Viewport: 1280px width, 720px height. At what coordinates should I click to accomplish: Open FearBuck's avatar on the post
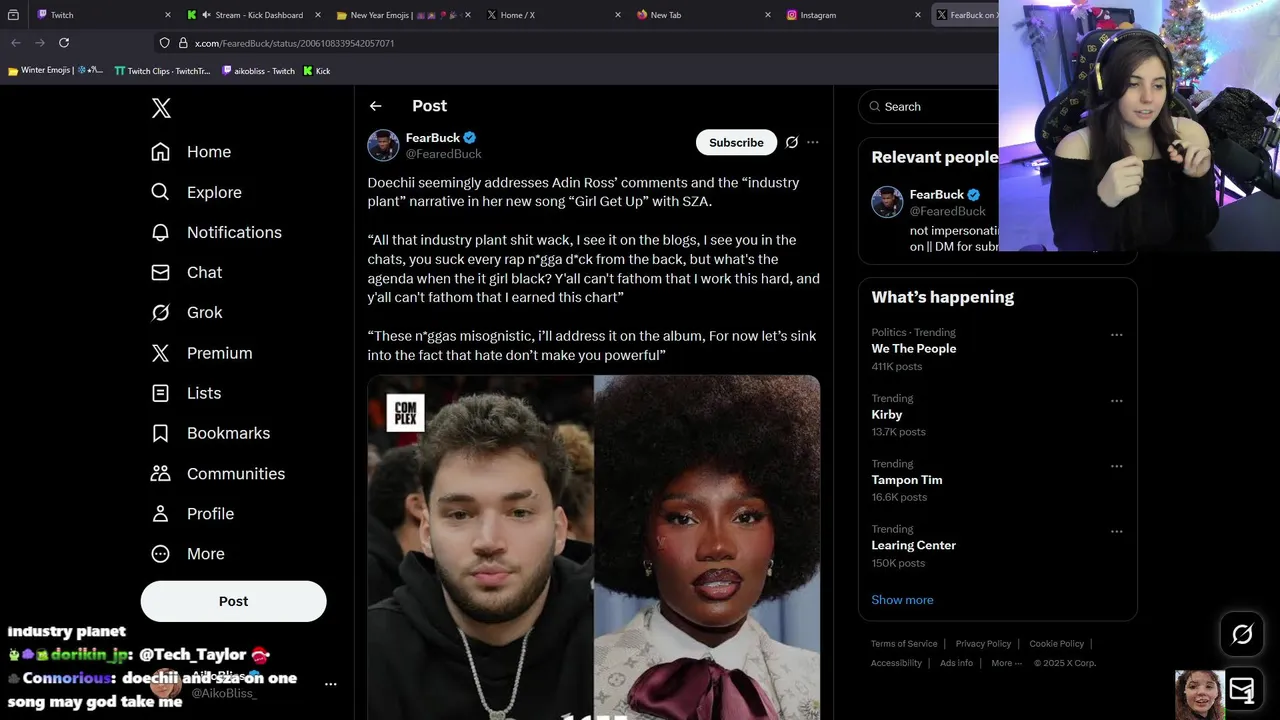[x=383, y=145]
